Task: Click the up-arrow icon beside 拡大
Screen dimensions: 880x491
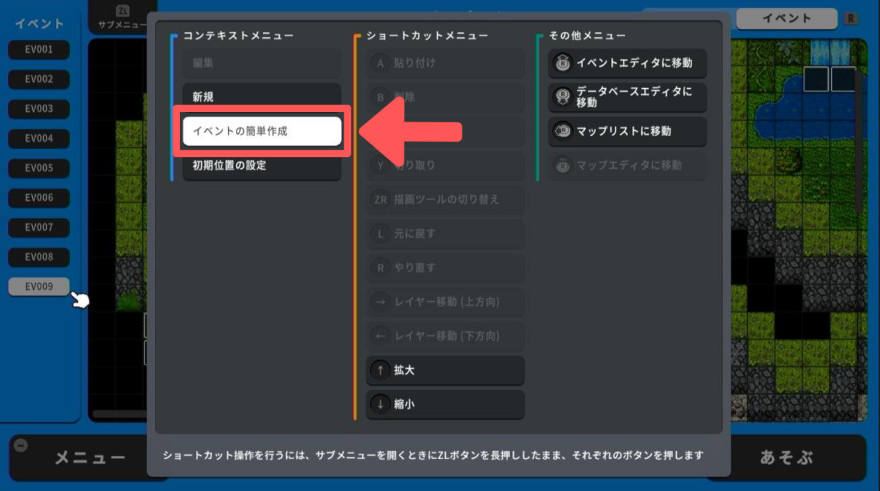Action: click(x=381, y=370)
